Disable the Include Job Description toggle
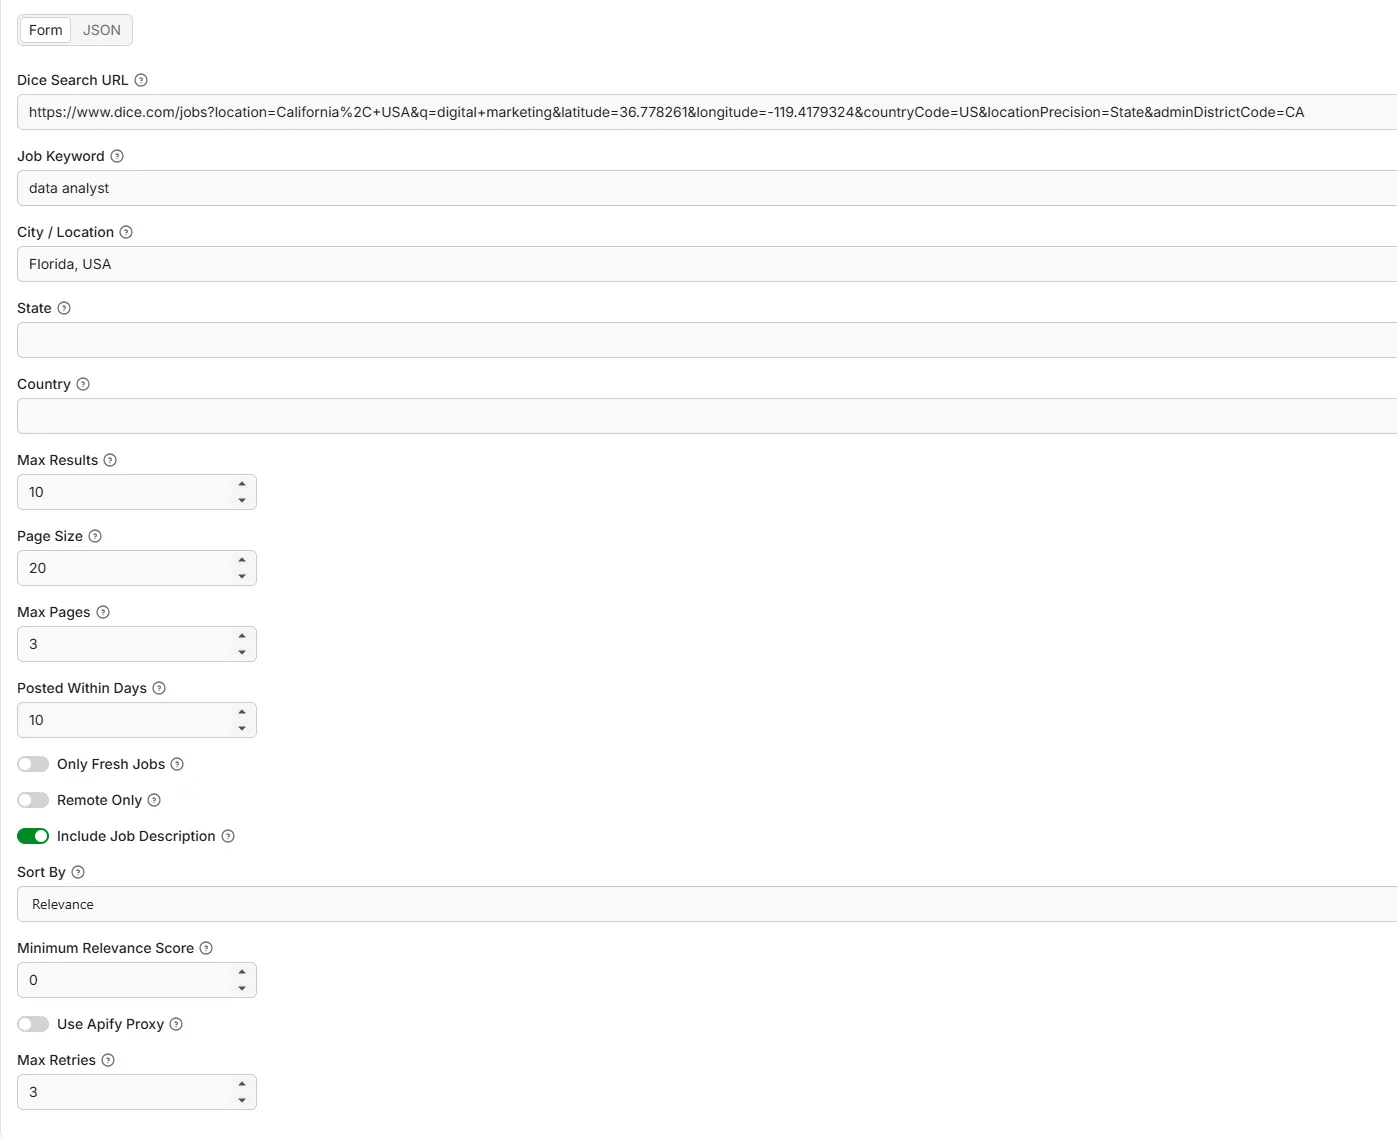The height and width of the screenshot is (1138, 1397). coord(33,836)
